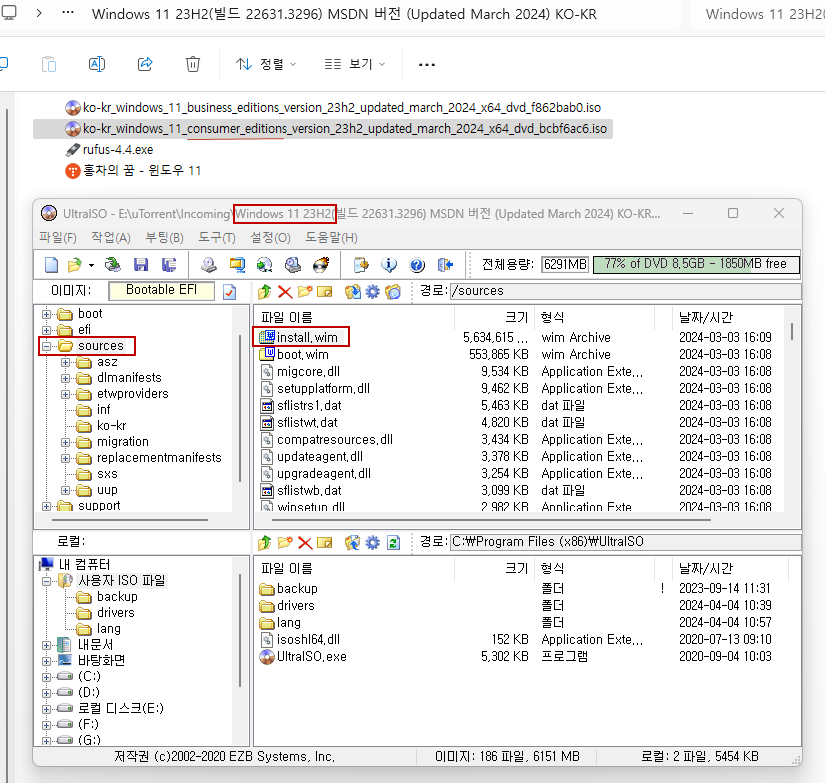Screen dimensions: 825x783
Task: Expand the efi folder node
Action: pyautogui.click(x=47, y=330)
